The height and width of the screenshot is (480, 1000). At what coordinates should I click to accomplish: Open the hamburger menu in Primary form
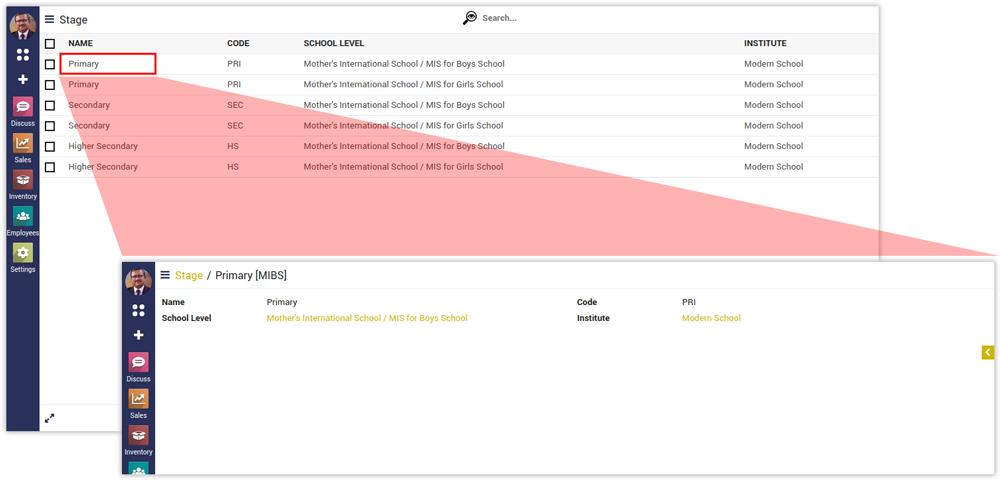pyautogui.click(x=165, y=275)
